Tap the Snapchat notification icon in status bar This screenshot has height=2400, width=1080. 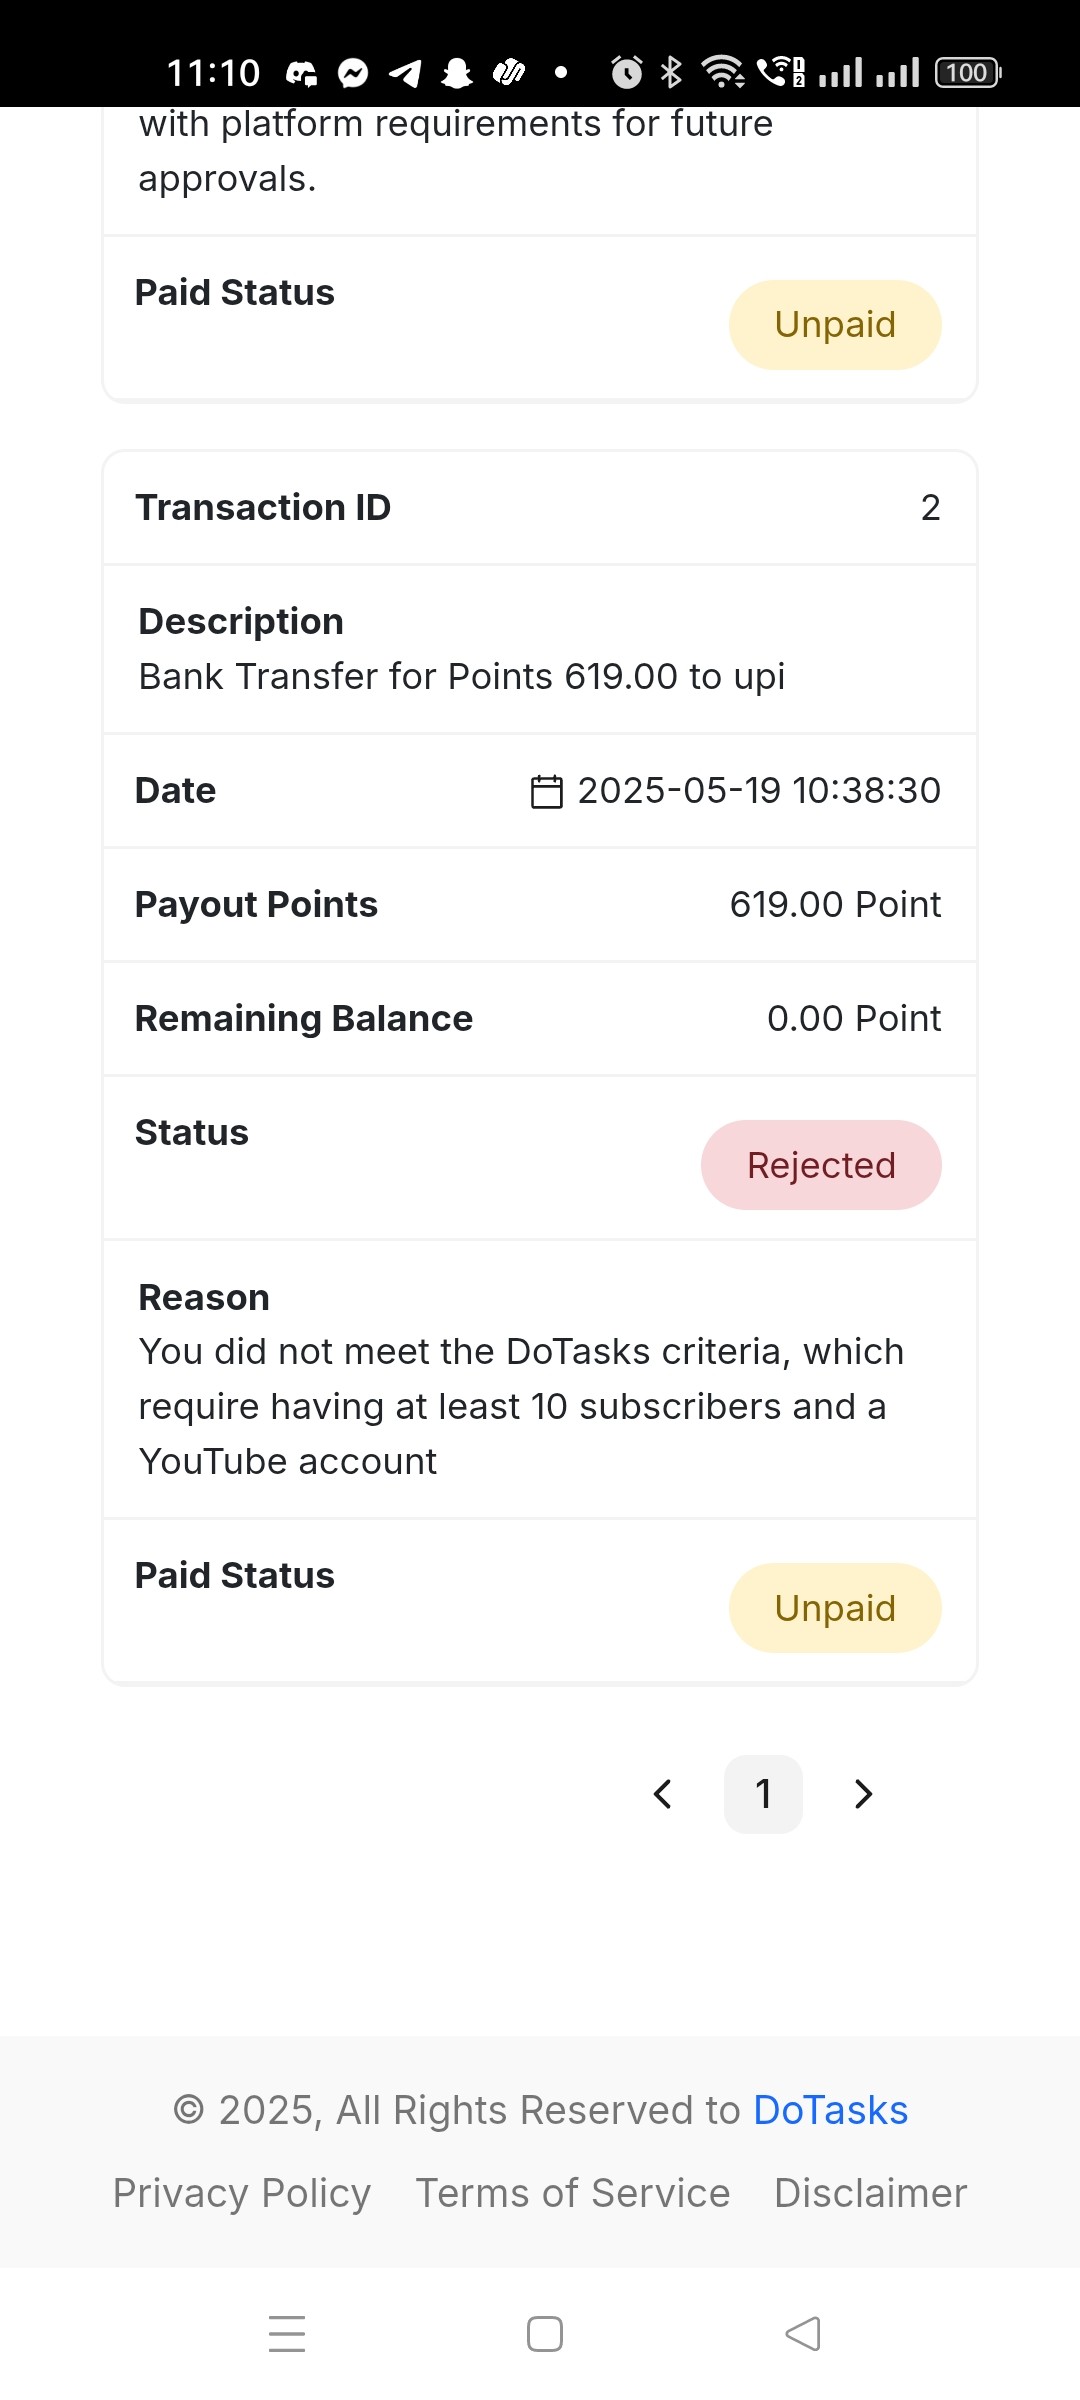[457, 73]
